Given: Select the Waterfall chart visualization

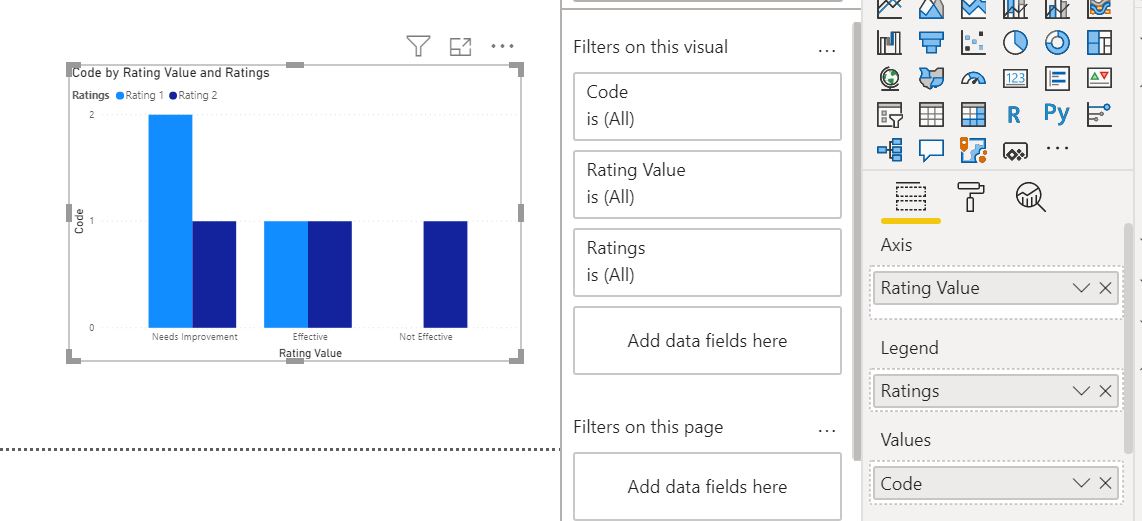Looking at the screenshot, I should tap(889, 42).
